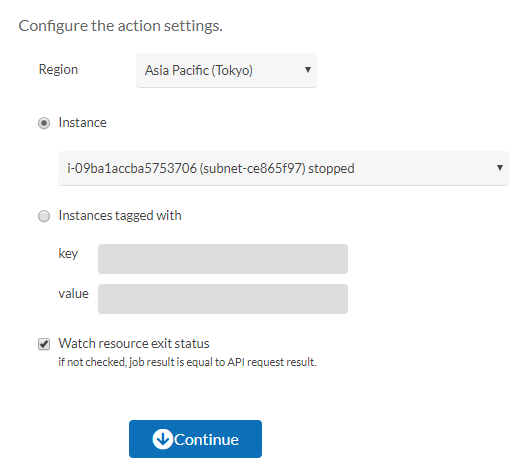Select the Instances tagged with radio button
This screenshot has width=530, height=474.
[x=44, y=216]
